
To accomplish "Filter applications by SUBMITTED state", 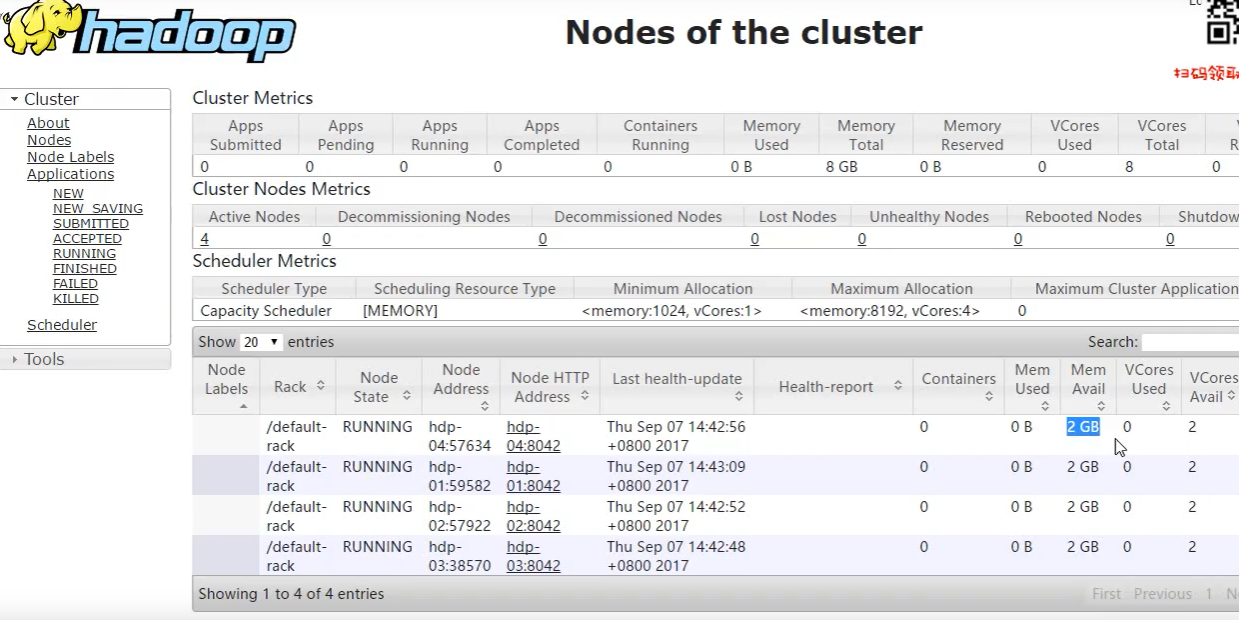I will pos(91,224).
